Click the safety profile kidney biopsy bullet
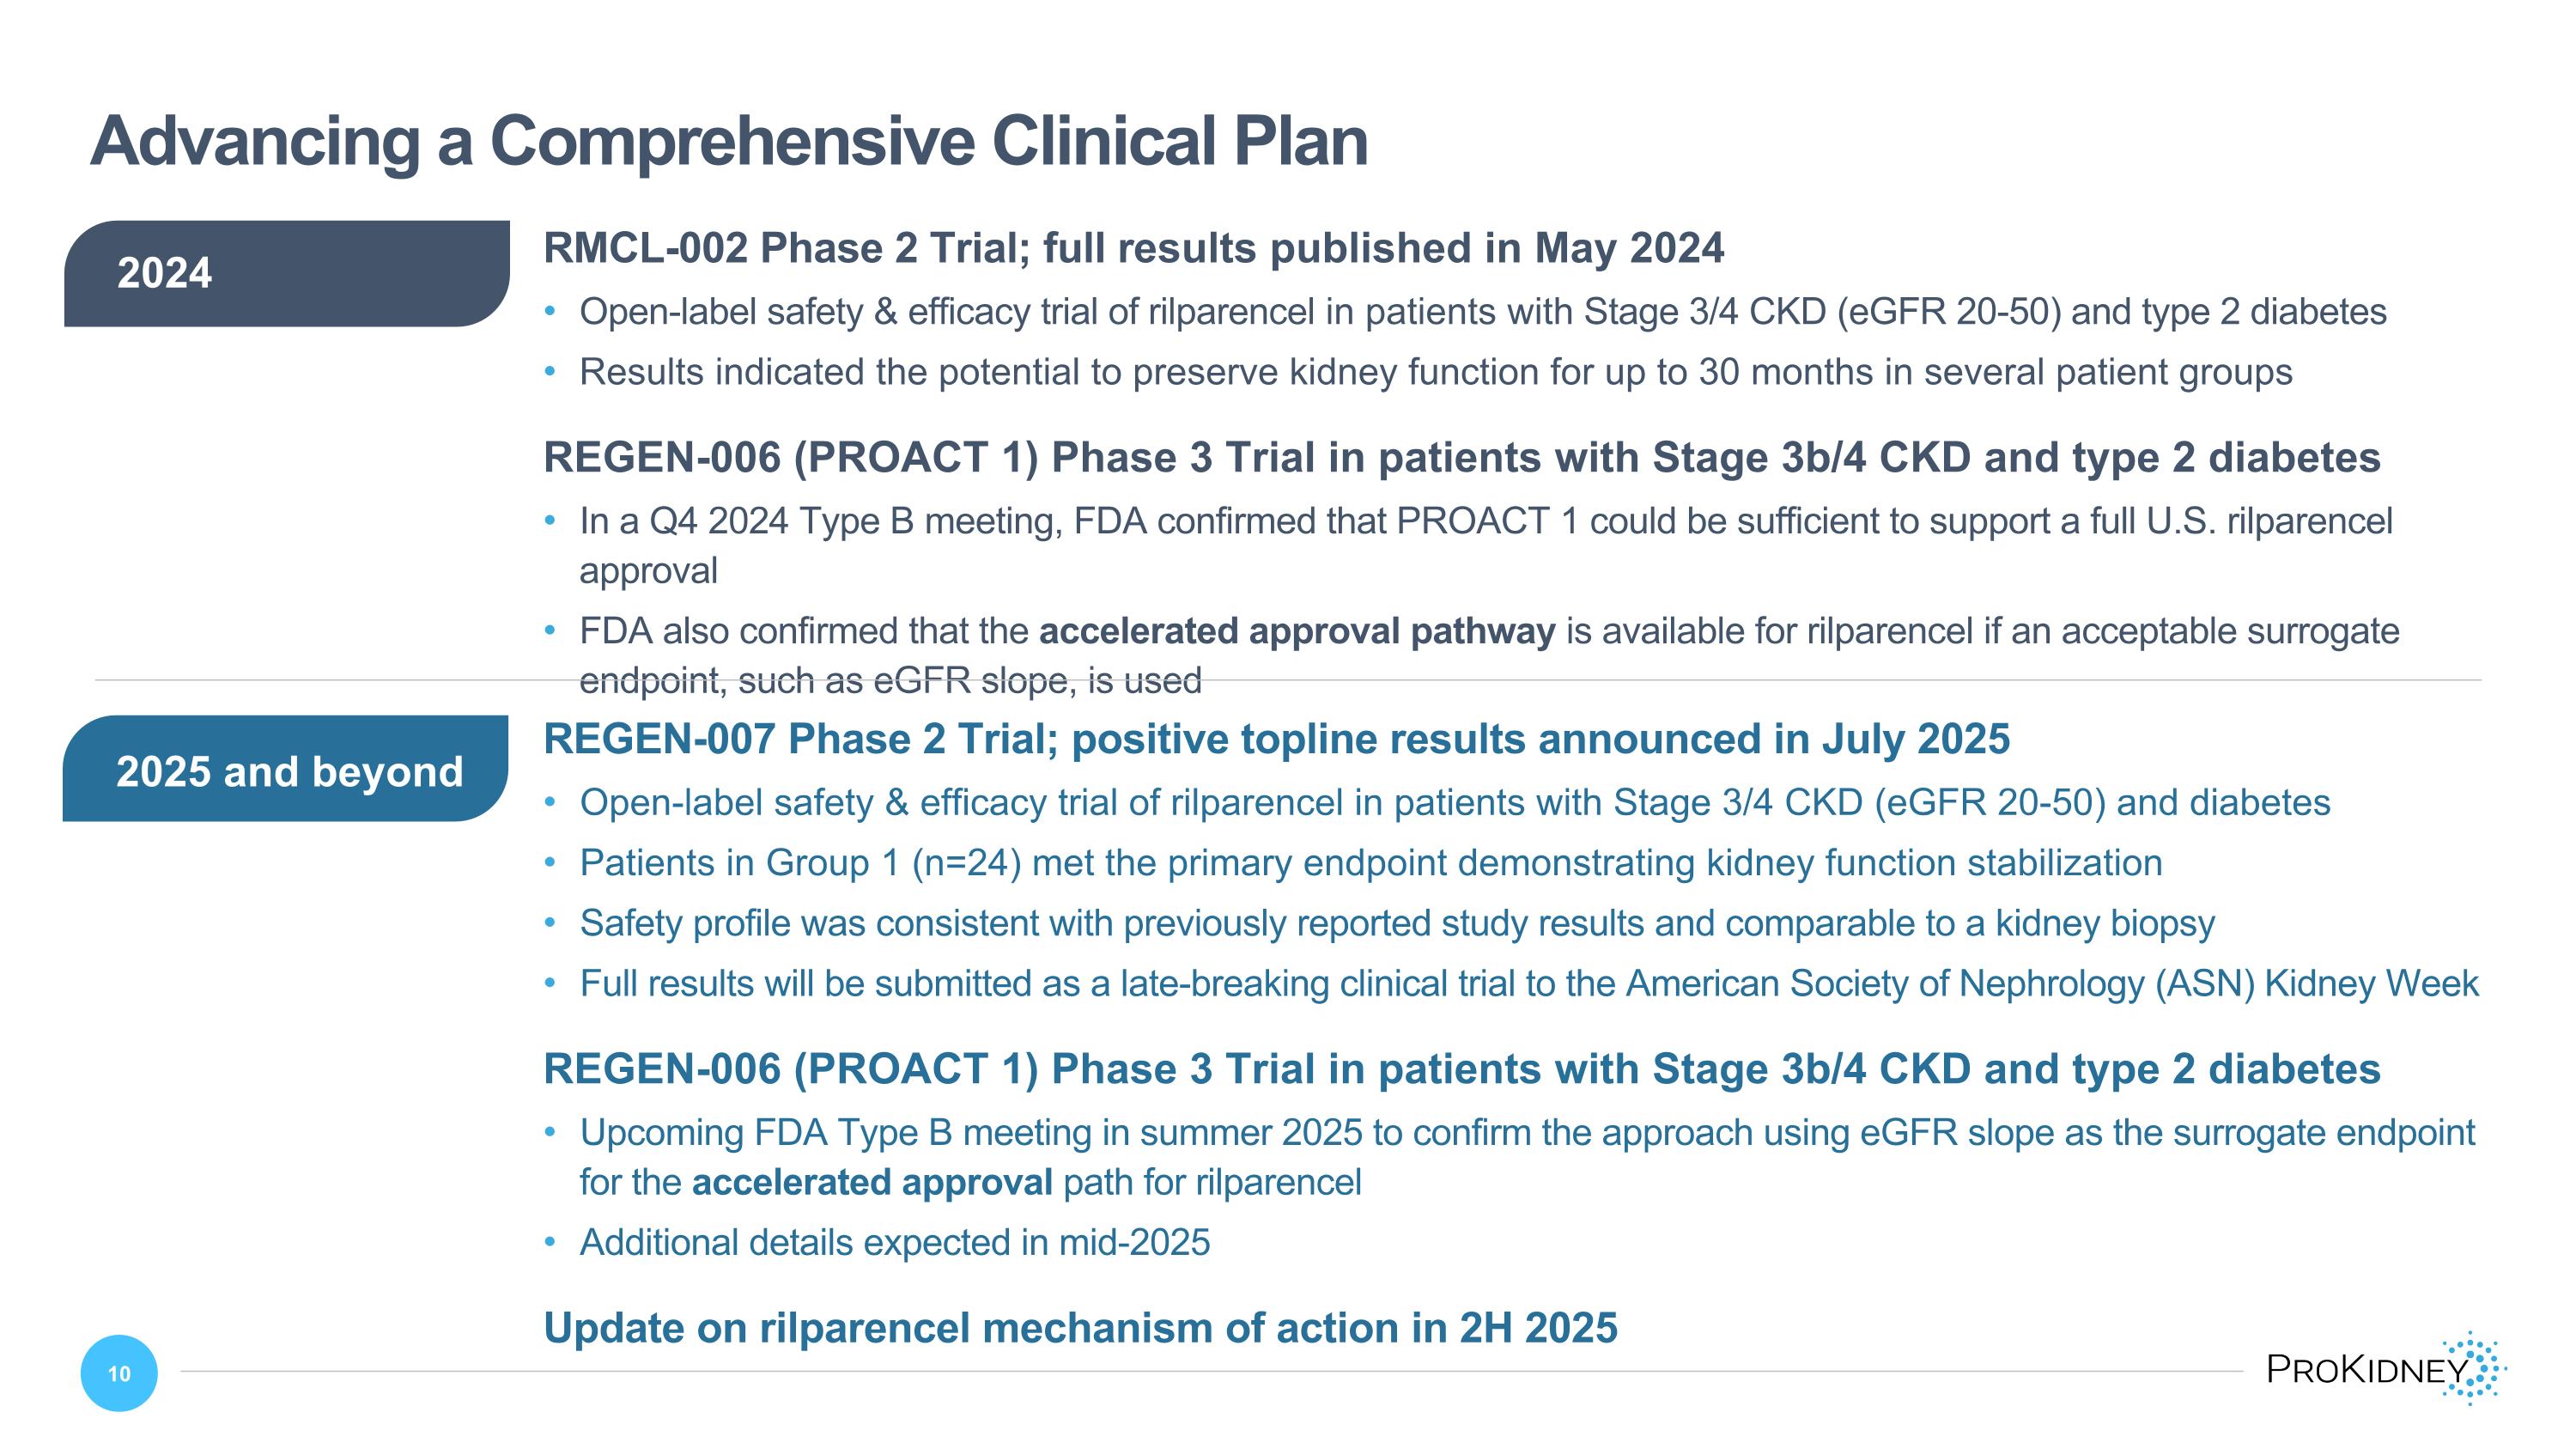The width and height of the screenshot is (2576, 1449). point(1396,923)
